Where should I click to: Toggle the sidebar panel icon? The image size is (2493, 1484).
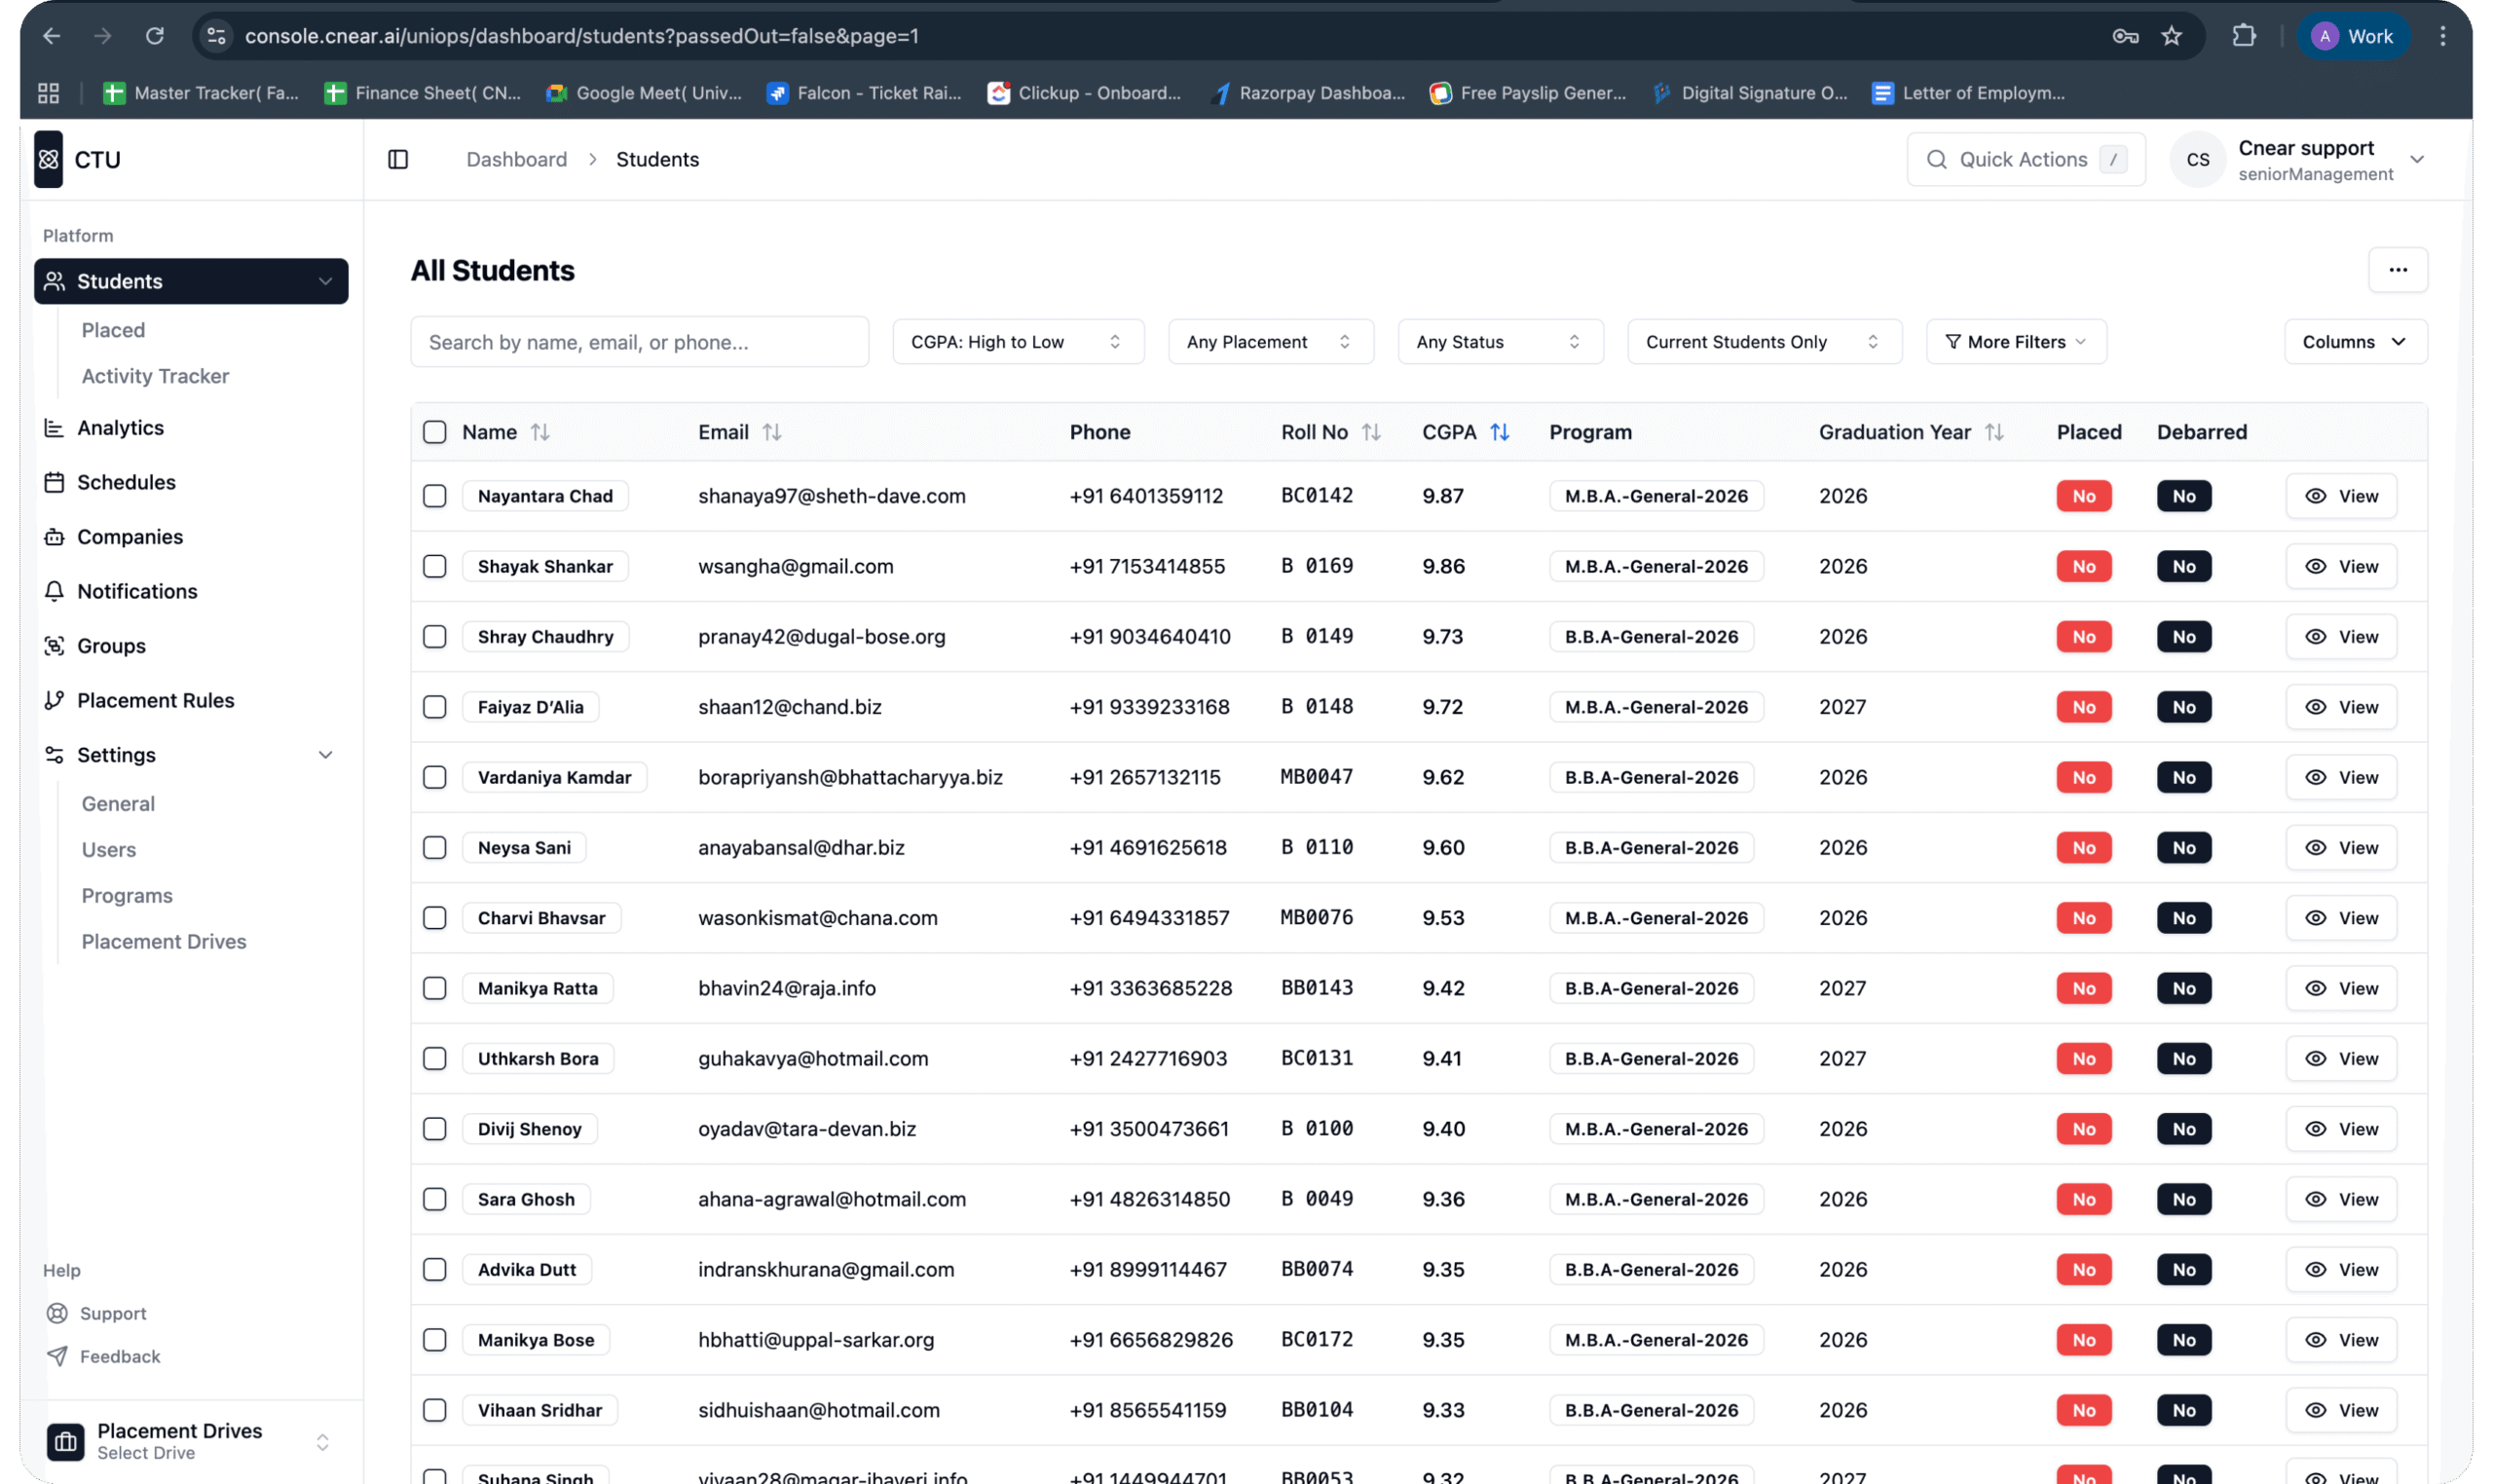click(398, 159)
